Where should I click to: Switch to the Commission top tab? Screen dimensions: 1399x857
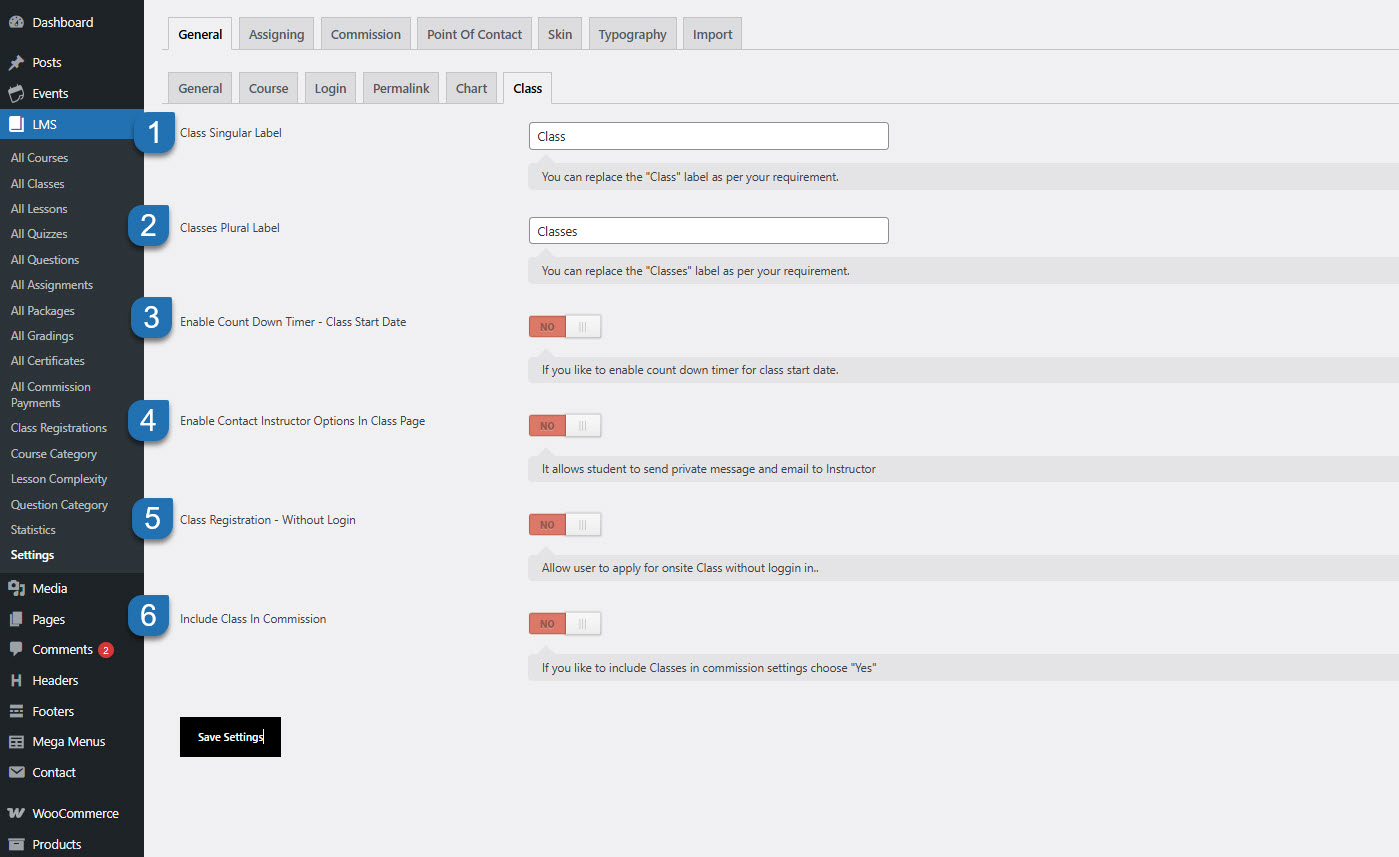tap(365, 34)
